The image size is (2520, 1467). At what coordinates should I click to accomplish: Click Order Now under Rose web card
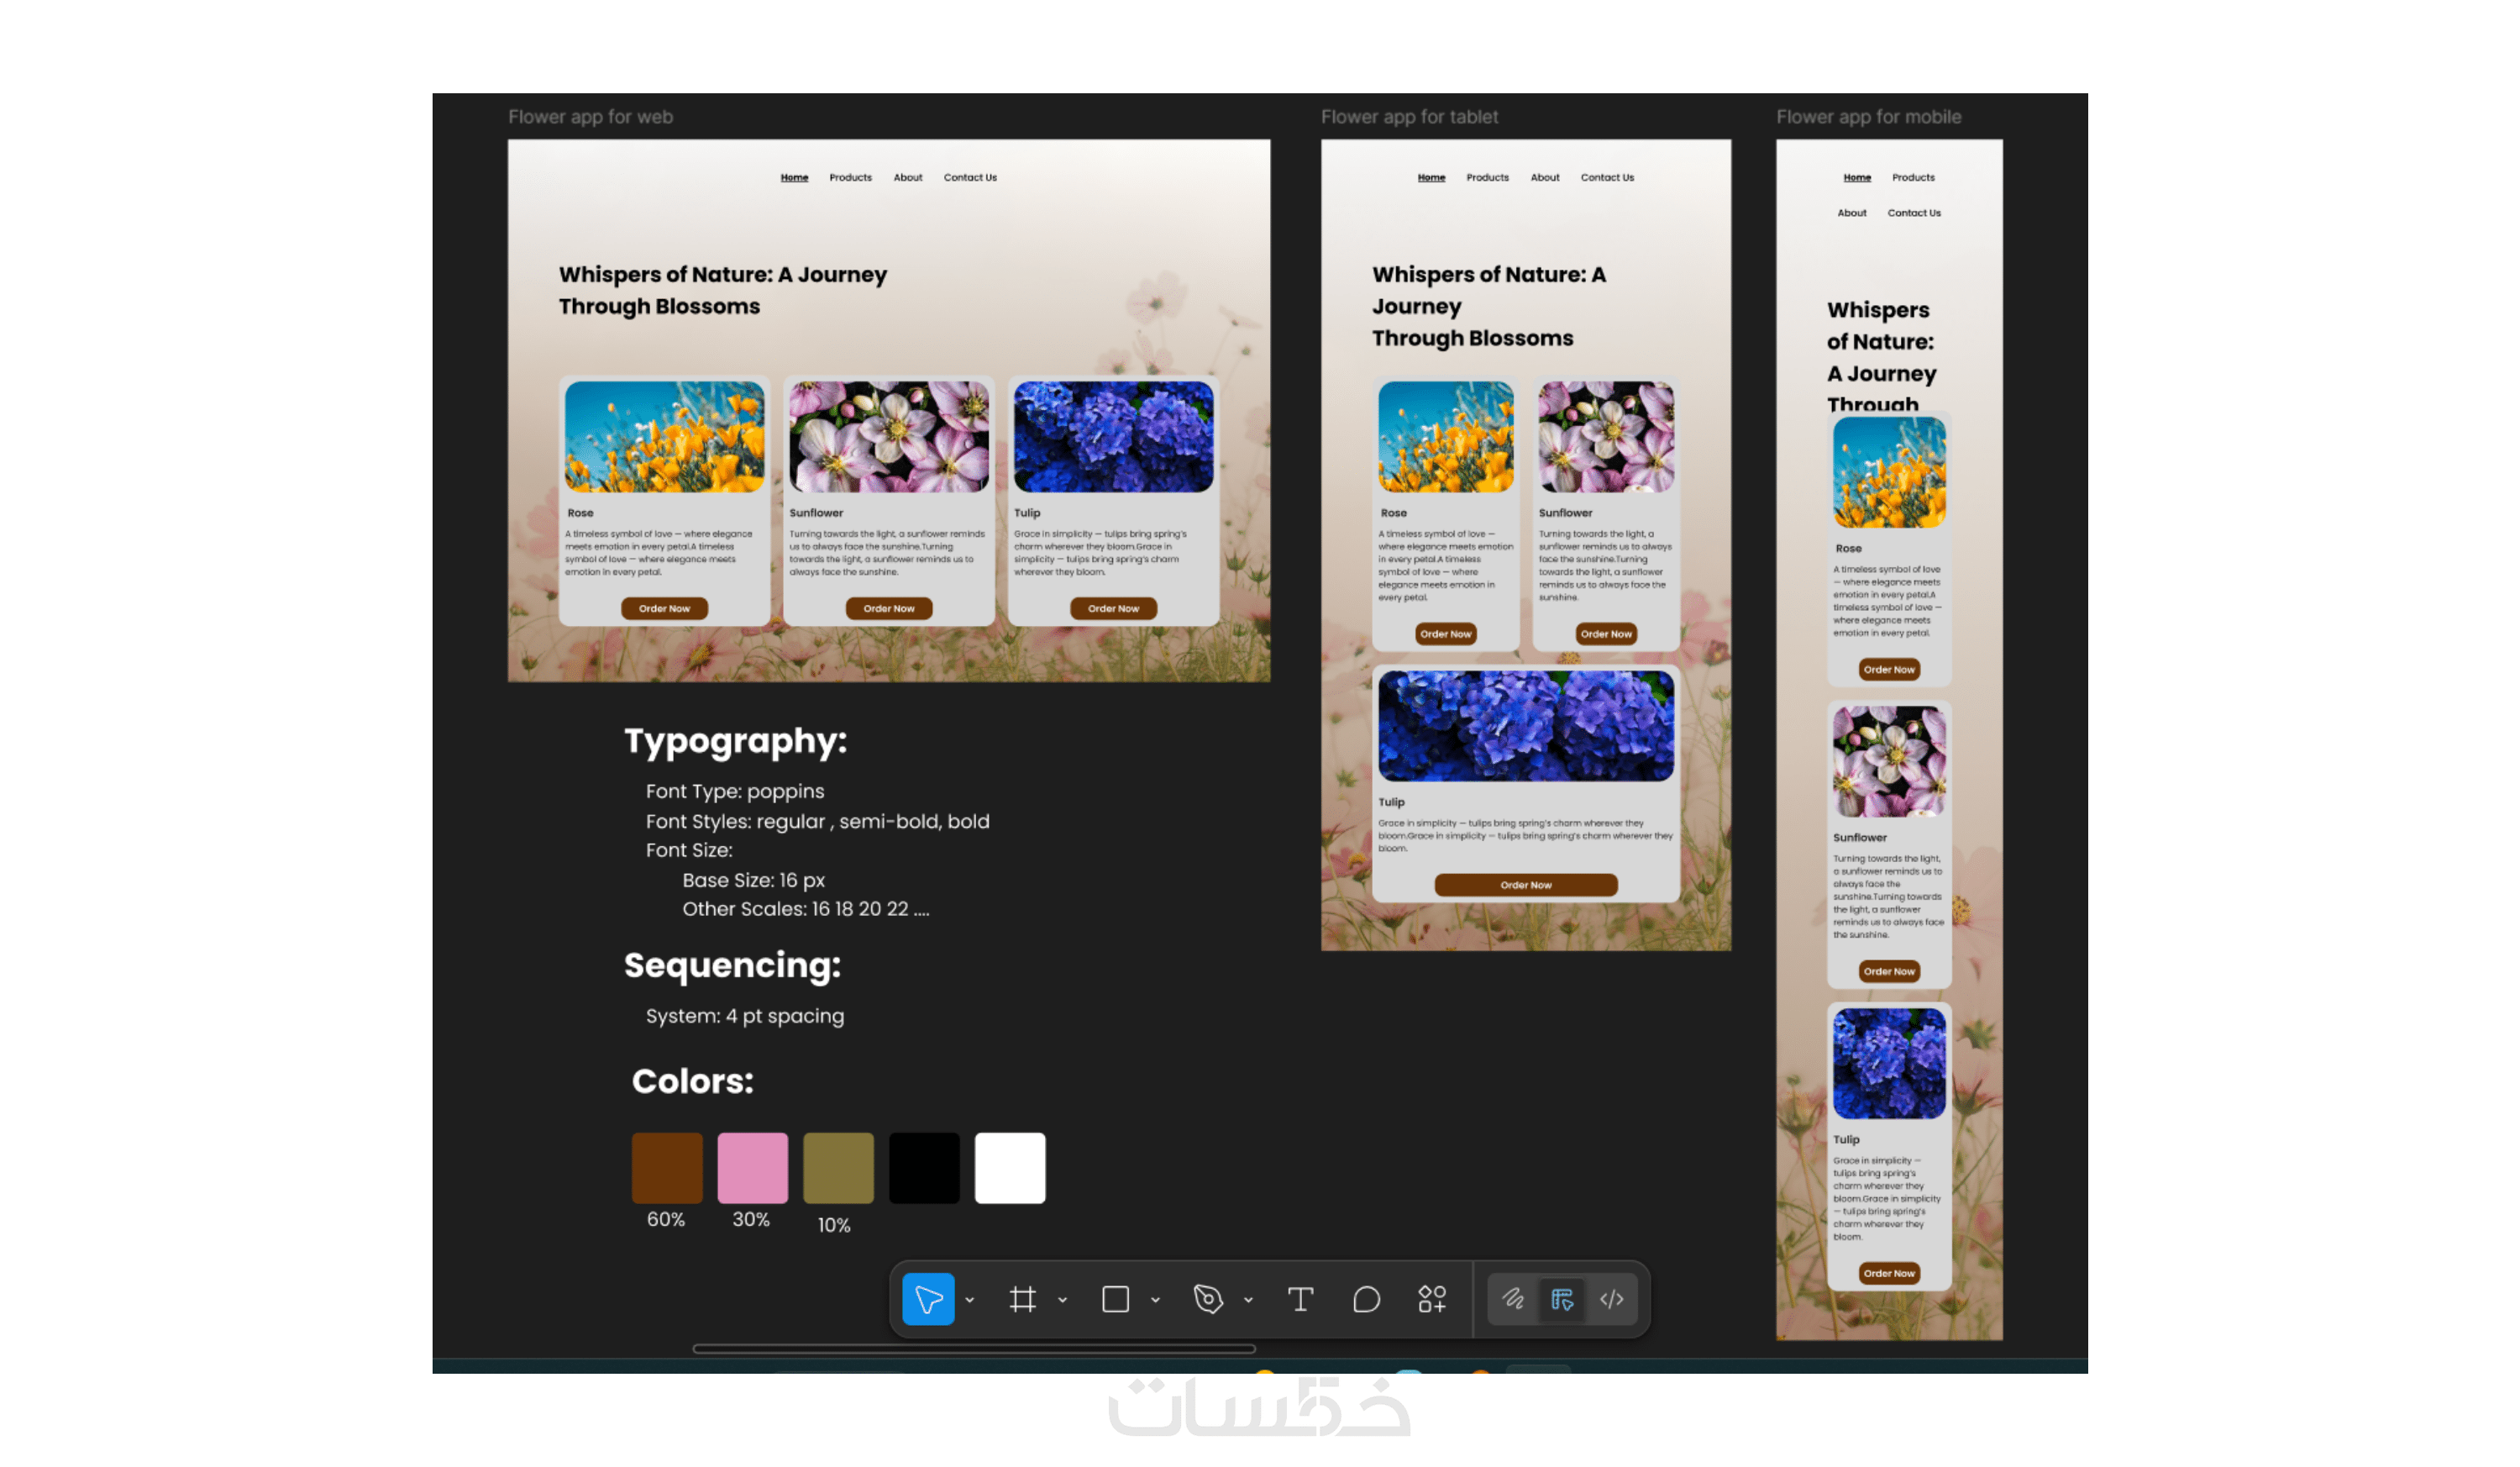click(664, 608)
